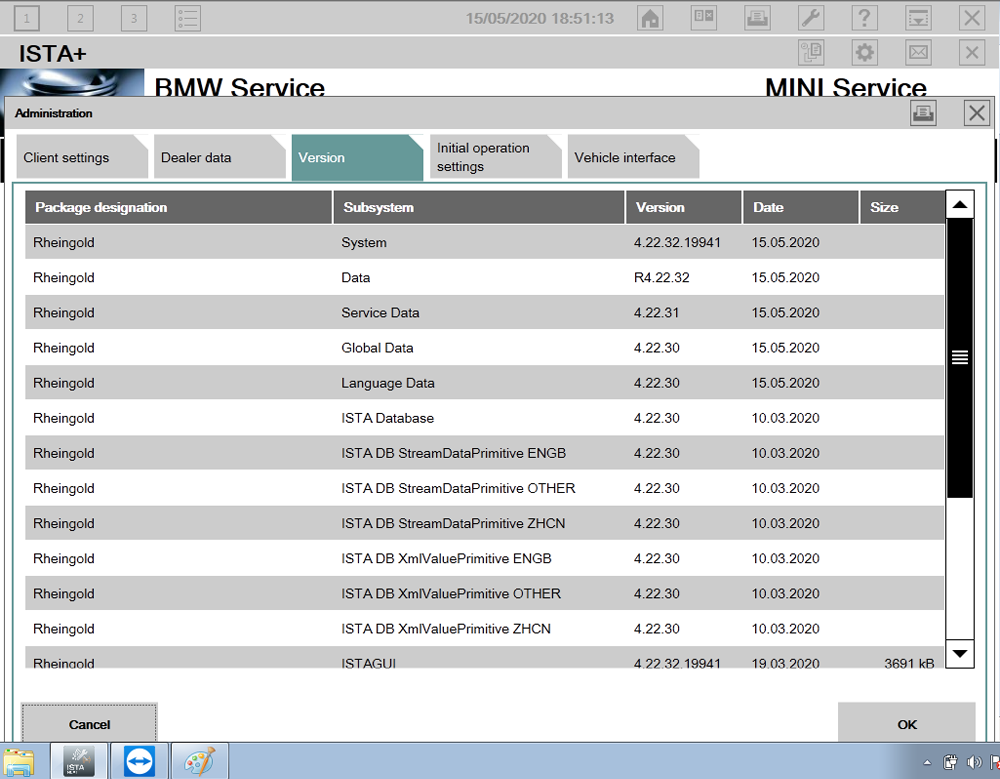Click the documents copy icon beside ISTA+
Image resolution: width=1000 pixels, height=779 pixels.
(811, 52)
